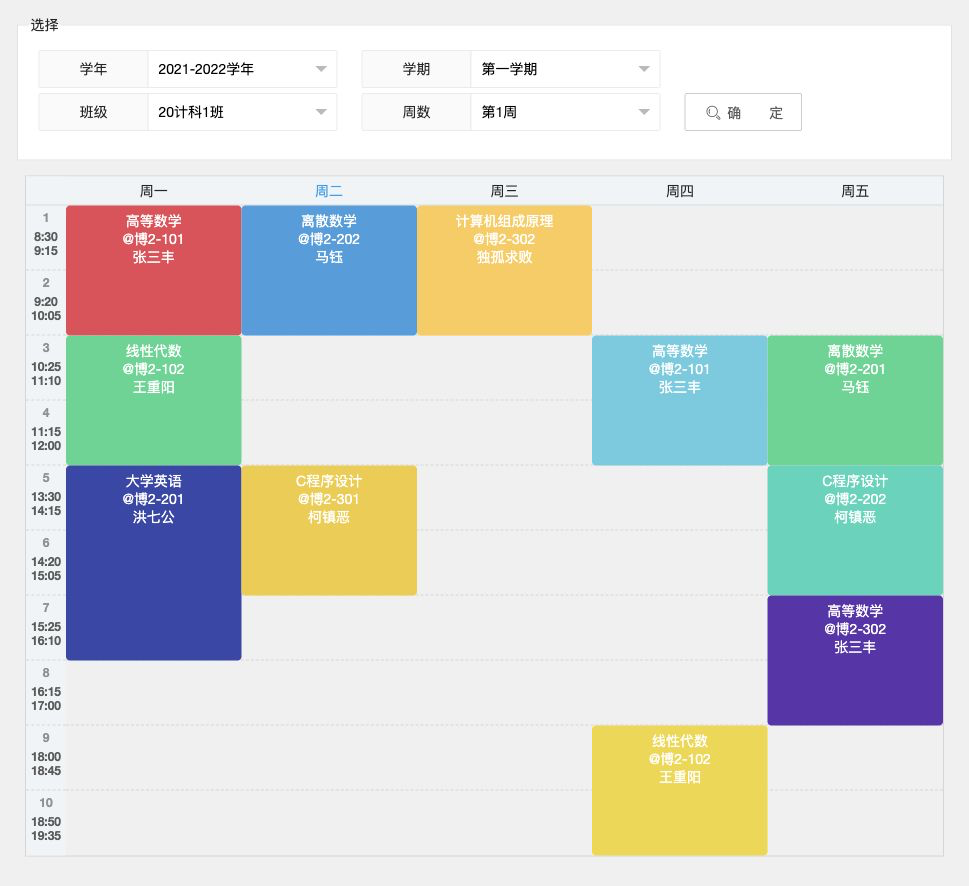The width and height of the screenshot is (969, 886).
Task: Open Tuesday yellow C程序设计 博2-301 block
Action: pyautogui.click(x=329, y=530)
